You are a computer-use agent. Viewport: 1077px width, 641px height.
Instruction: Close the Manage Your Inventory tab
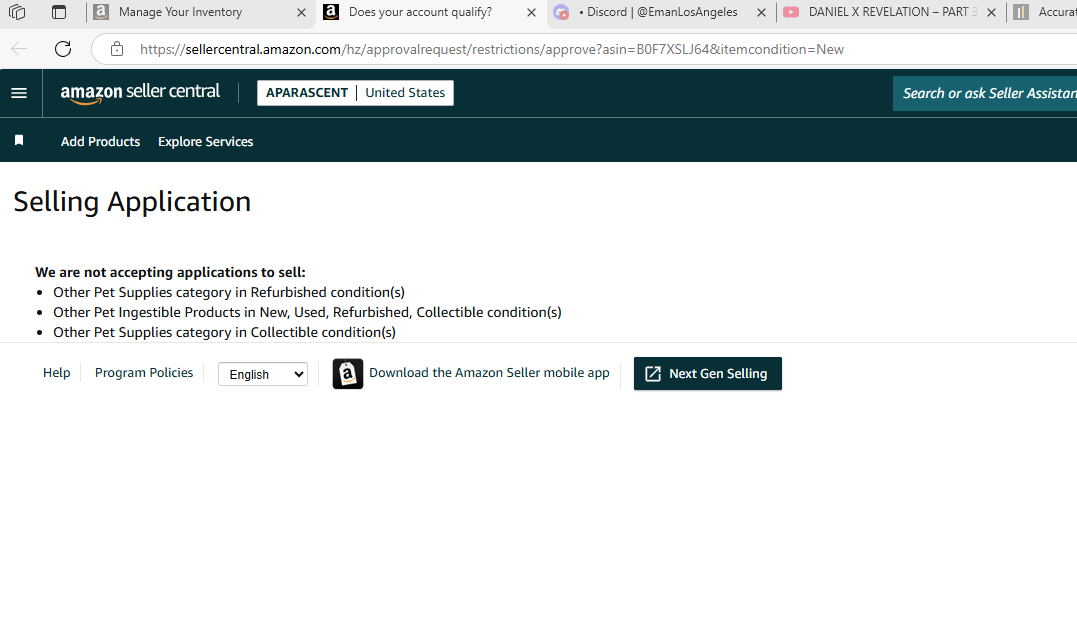coord(301,12)
